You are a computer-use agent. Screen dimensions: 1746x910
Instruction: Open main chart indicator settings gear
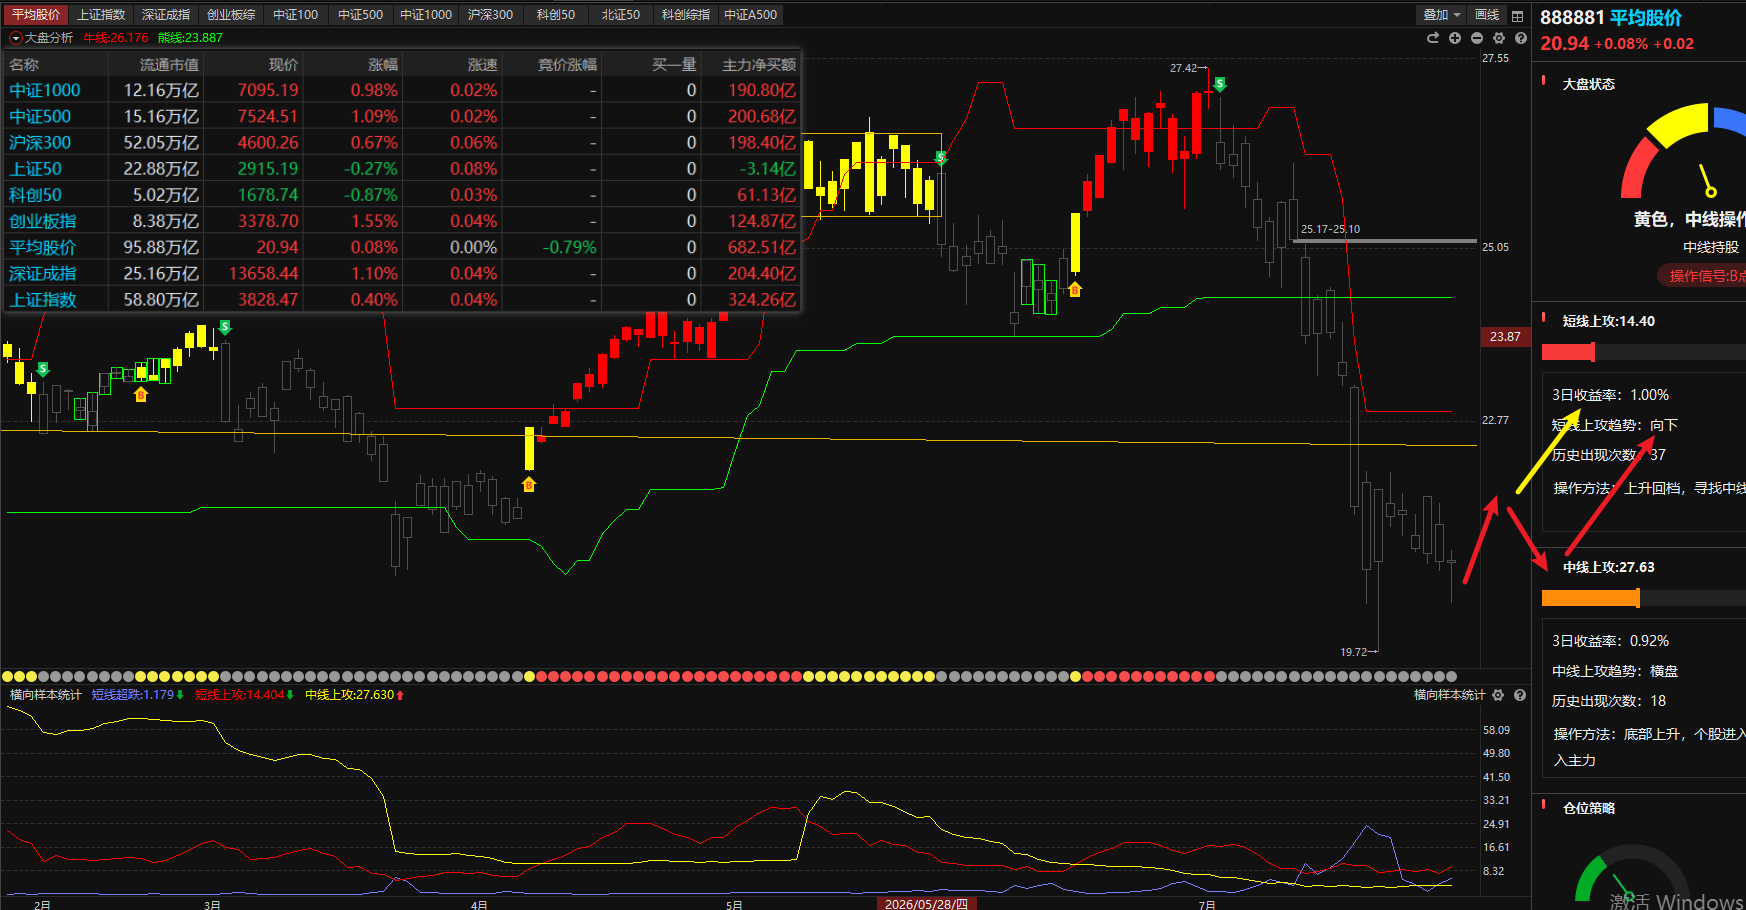click(1499, 38)
